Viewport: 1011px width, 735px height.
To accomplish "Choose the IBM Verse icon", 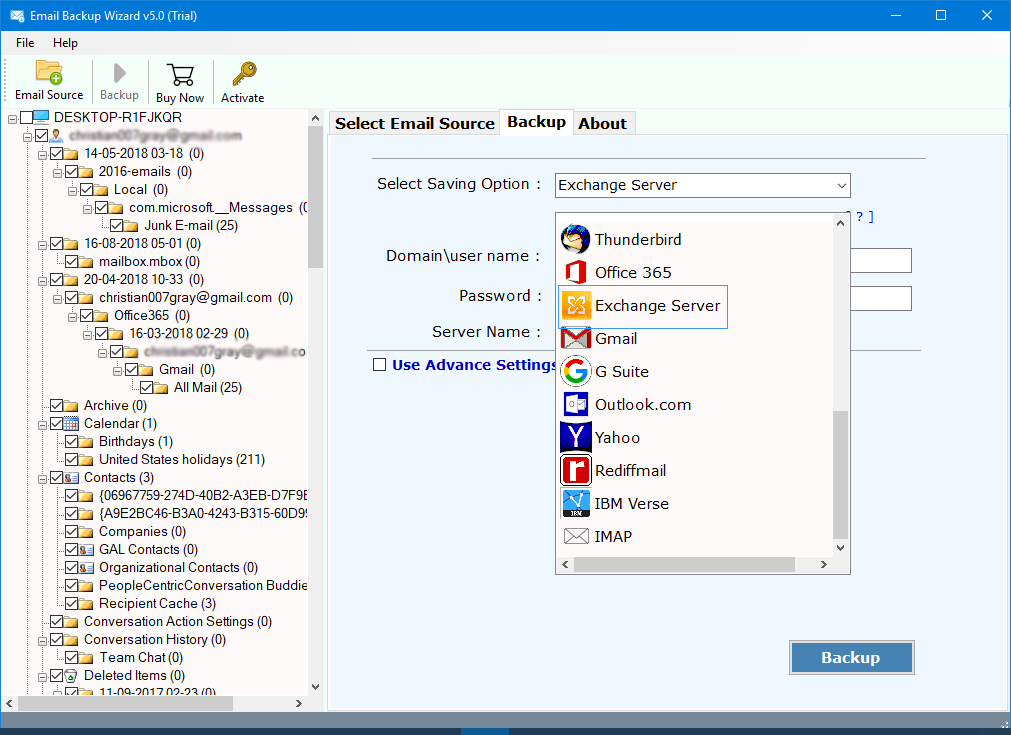I will [x=576, y=504].
